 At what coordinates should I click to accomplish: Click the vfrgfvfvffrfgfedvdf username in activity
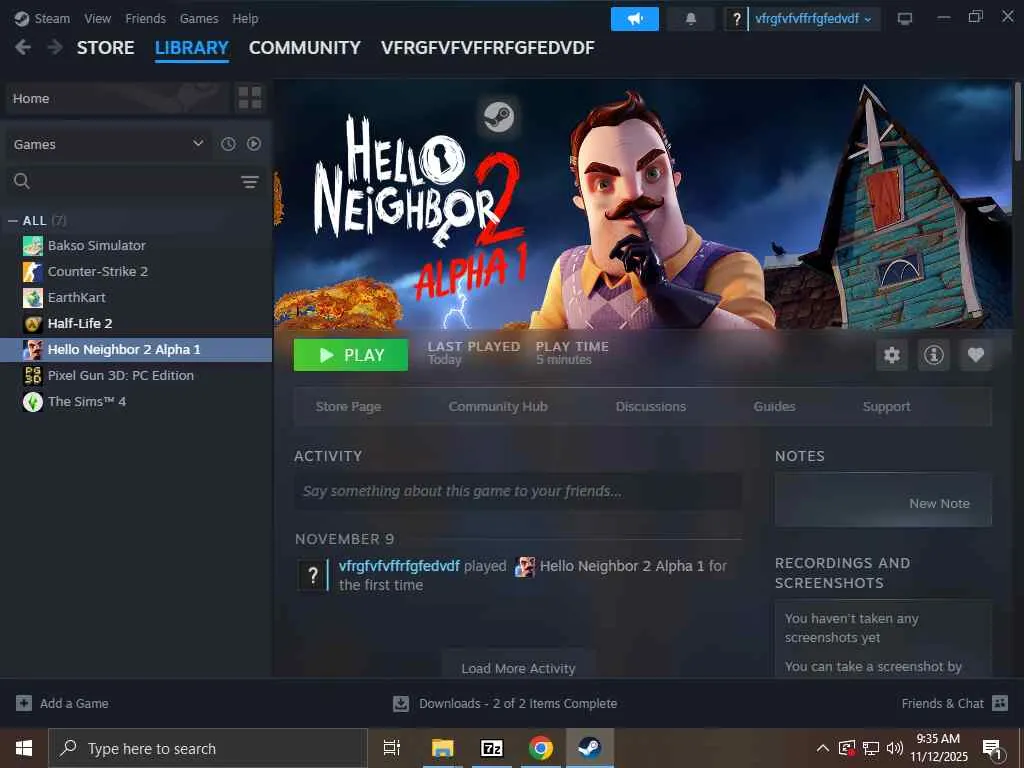pyautogui.click(x=399, y=566)
